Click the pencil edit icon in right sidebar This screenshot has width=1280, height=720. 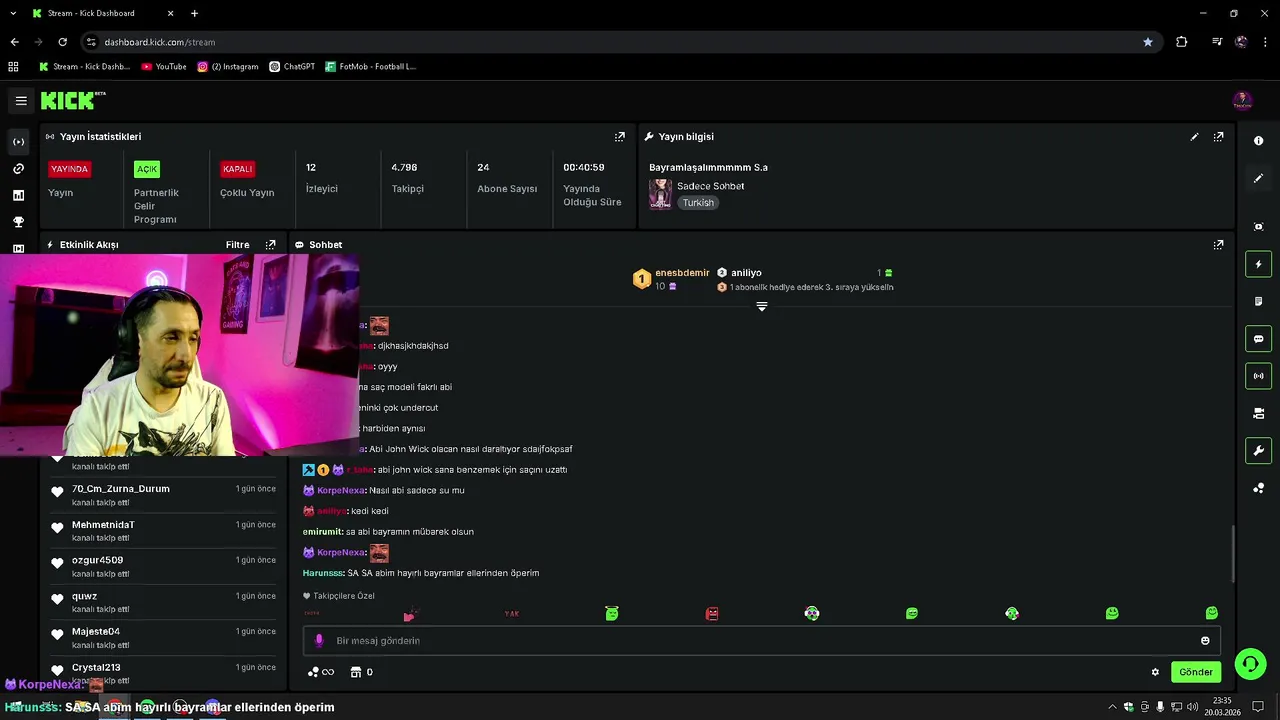pyautogui.click(x=1258, y=178)
